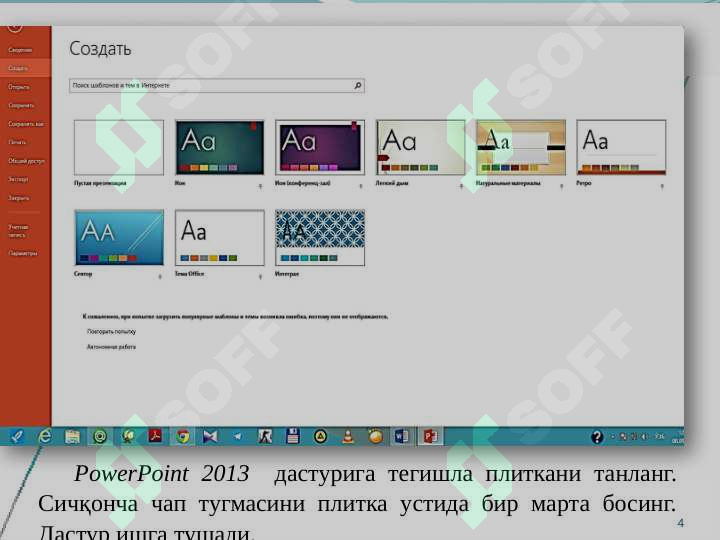Viewport: 720px width, 540px height.
Task: Click the search magnifier icon in template search
Action: tap(358, 85)
